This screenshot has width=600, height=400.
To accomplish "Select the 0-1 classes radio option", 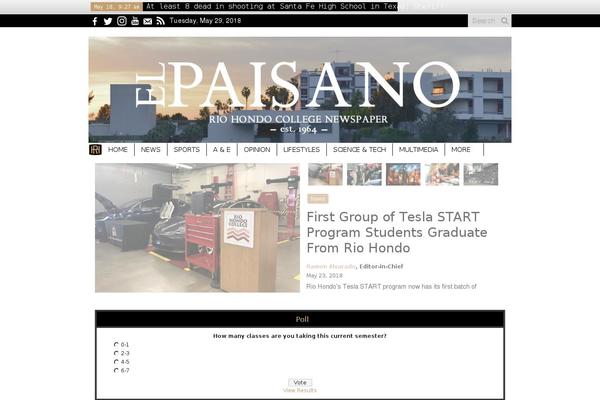I will point(116,344).
